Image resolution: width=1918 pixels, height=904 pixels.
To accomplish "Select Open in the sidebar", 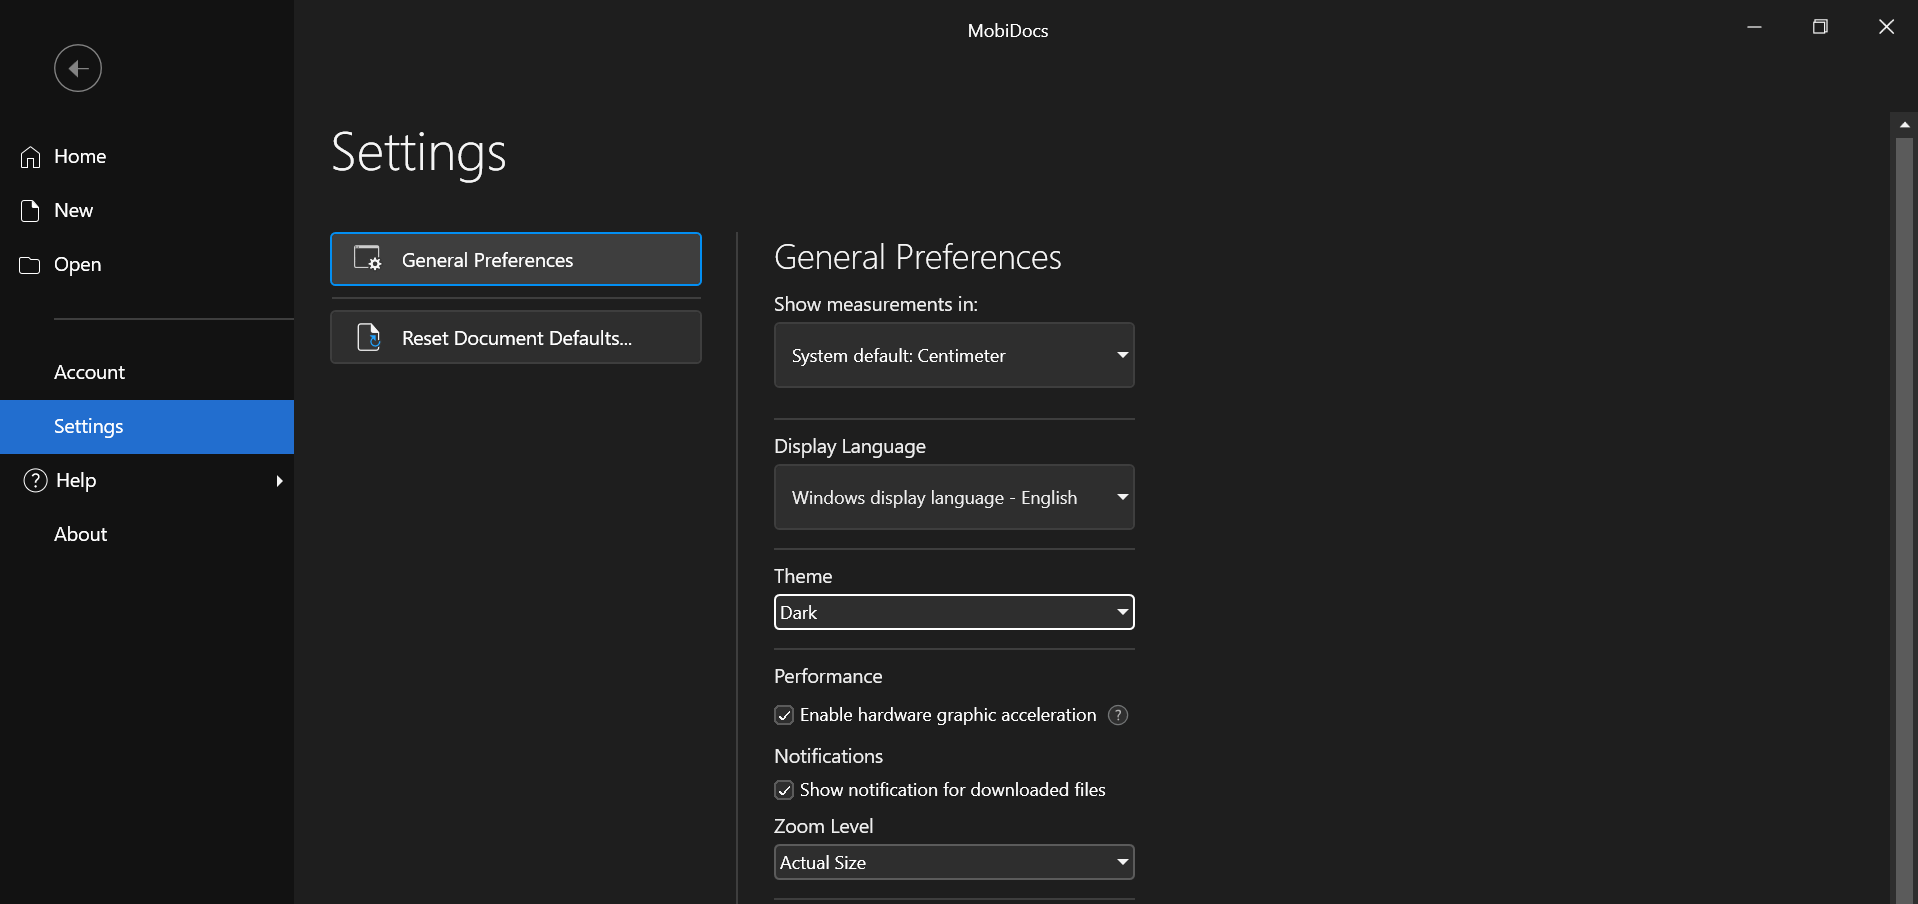I will pos(147,265).
